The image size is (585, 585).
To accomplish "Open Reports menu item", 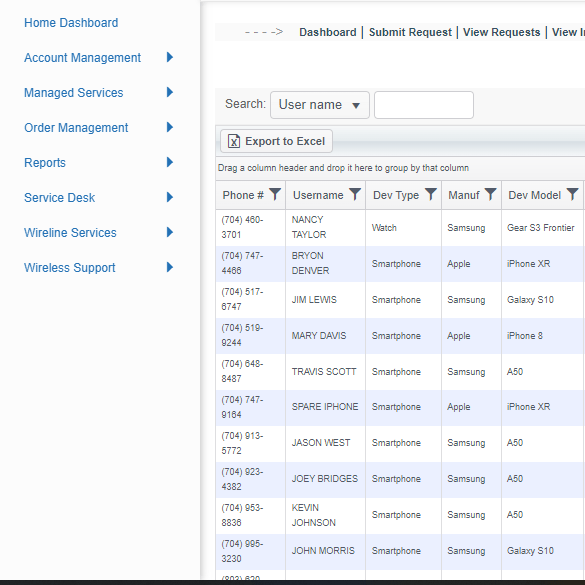I will 45,163.
